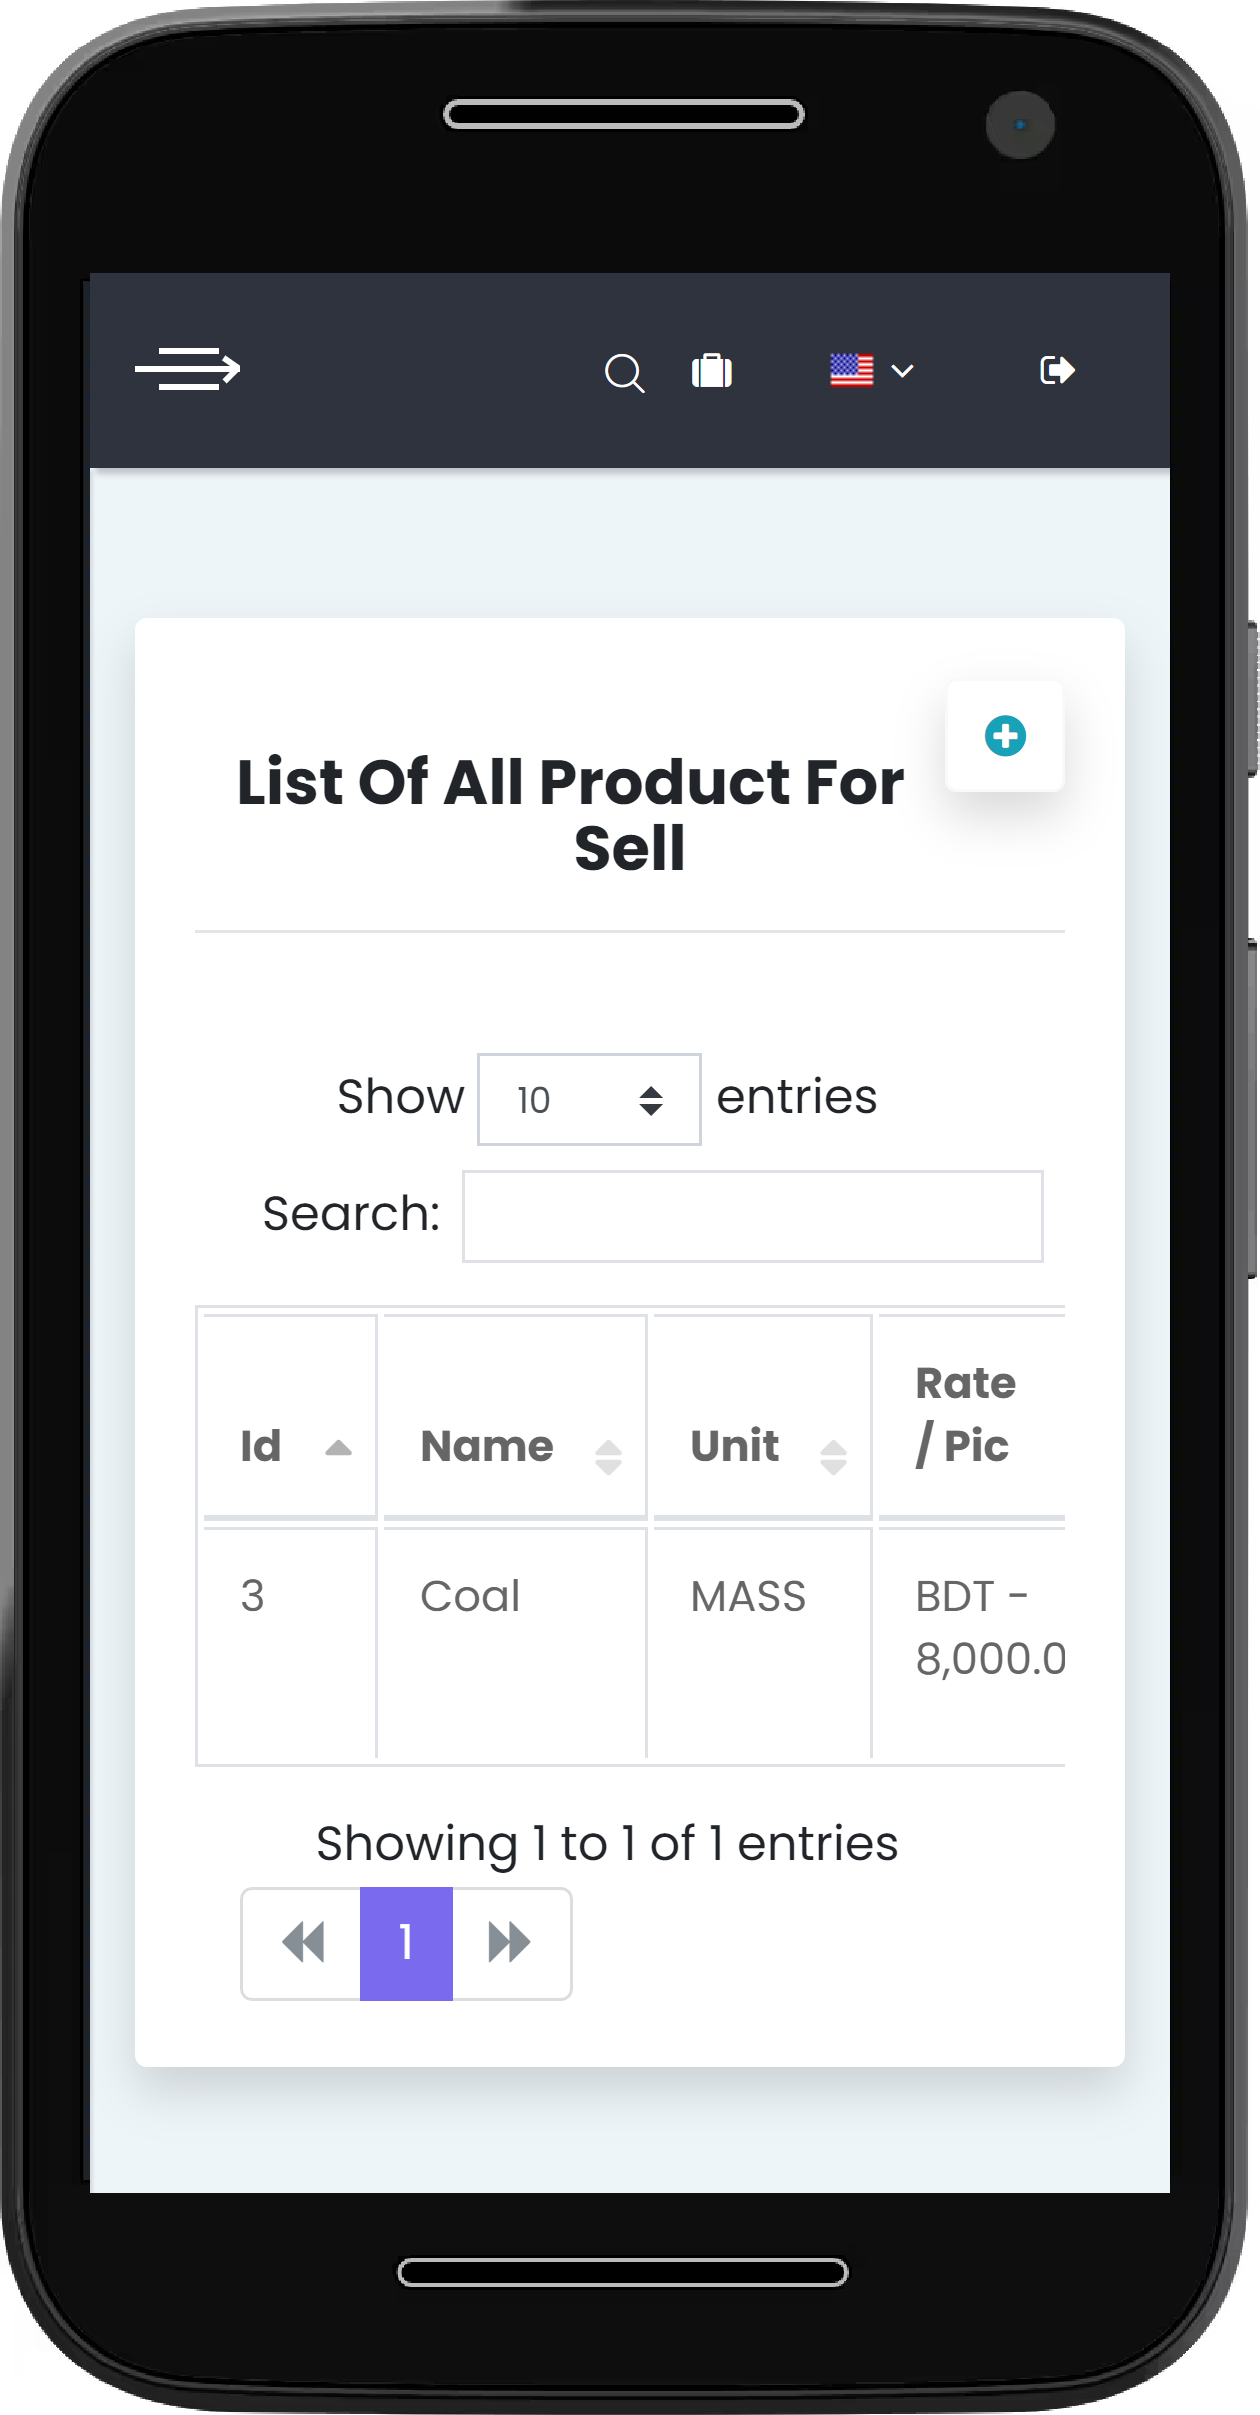The image size is (1260, 2415).
Task: Expand the language chevron dropdown
Action: coord(902,372)
